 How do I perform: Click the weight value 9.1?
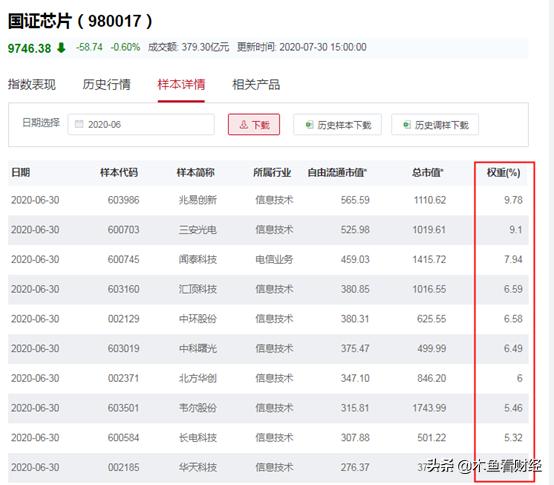click(515, 230)
